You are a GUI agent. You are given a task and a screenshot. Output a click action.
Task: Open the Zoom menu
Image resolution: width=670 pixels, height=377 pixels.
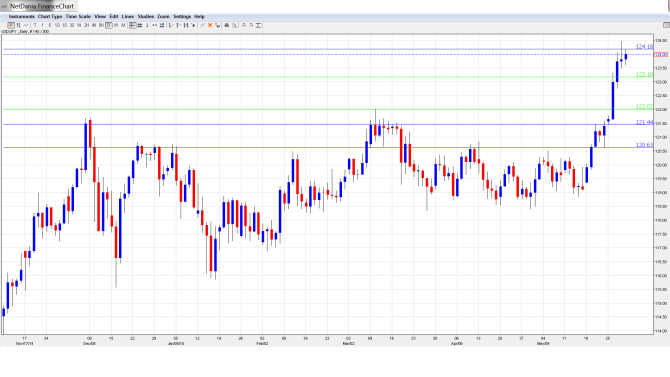tap(163, 16)
